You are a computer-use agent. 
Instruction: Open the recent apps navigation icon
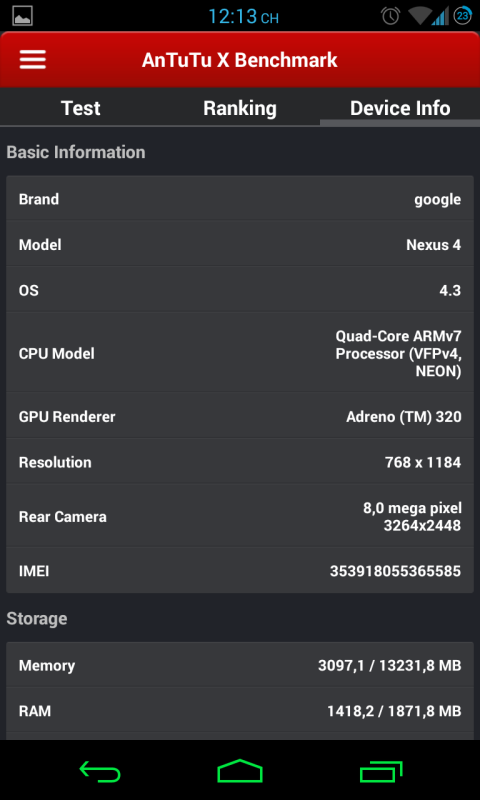pyautogui.click(x=381, y=771)
